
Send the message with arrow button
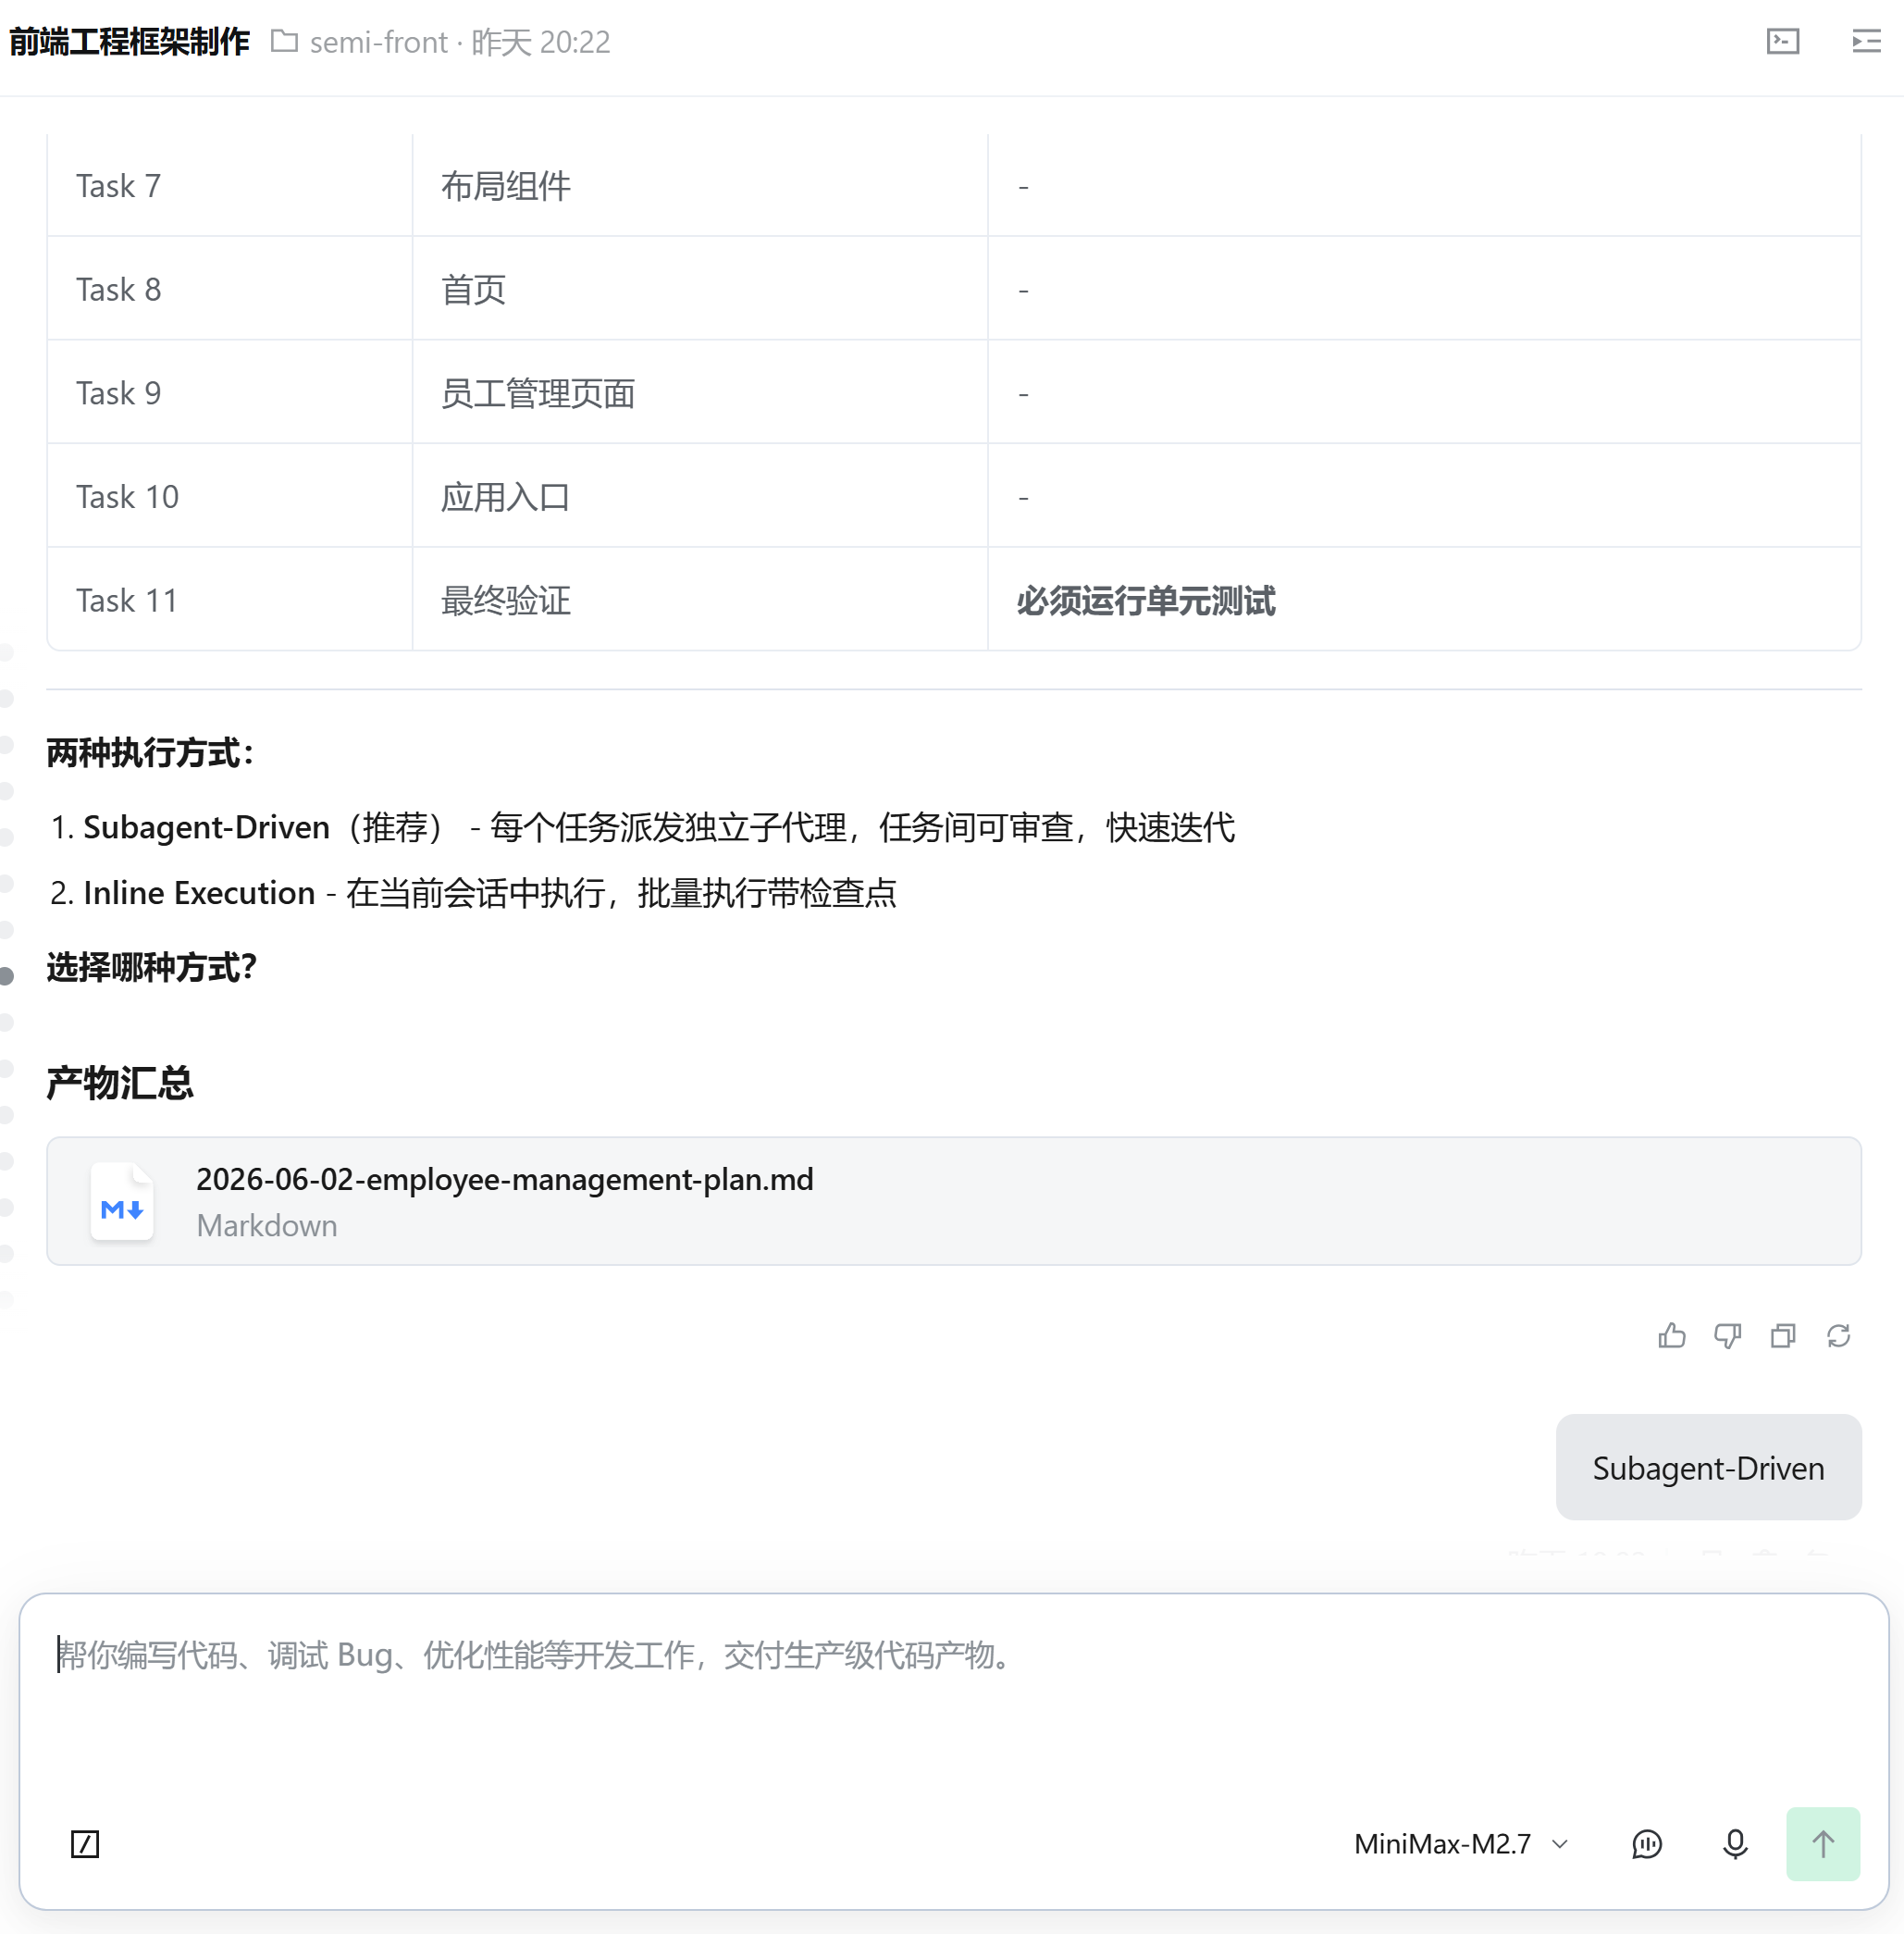click(1822, 1843)
